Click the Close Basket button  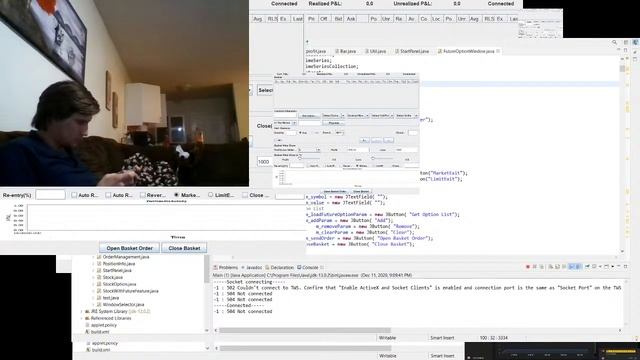(184, 248)
